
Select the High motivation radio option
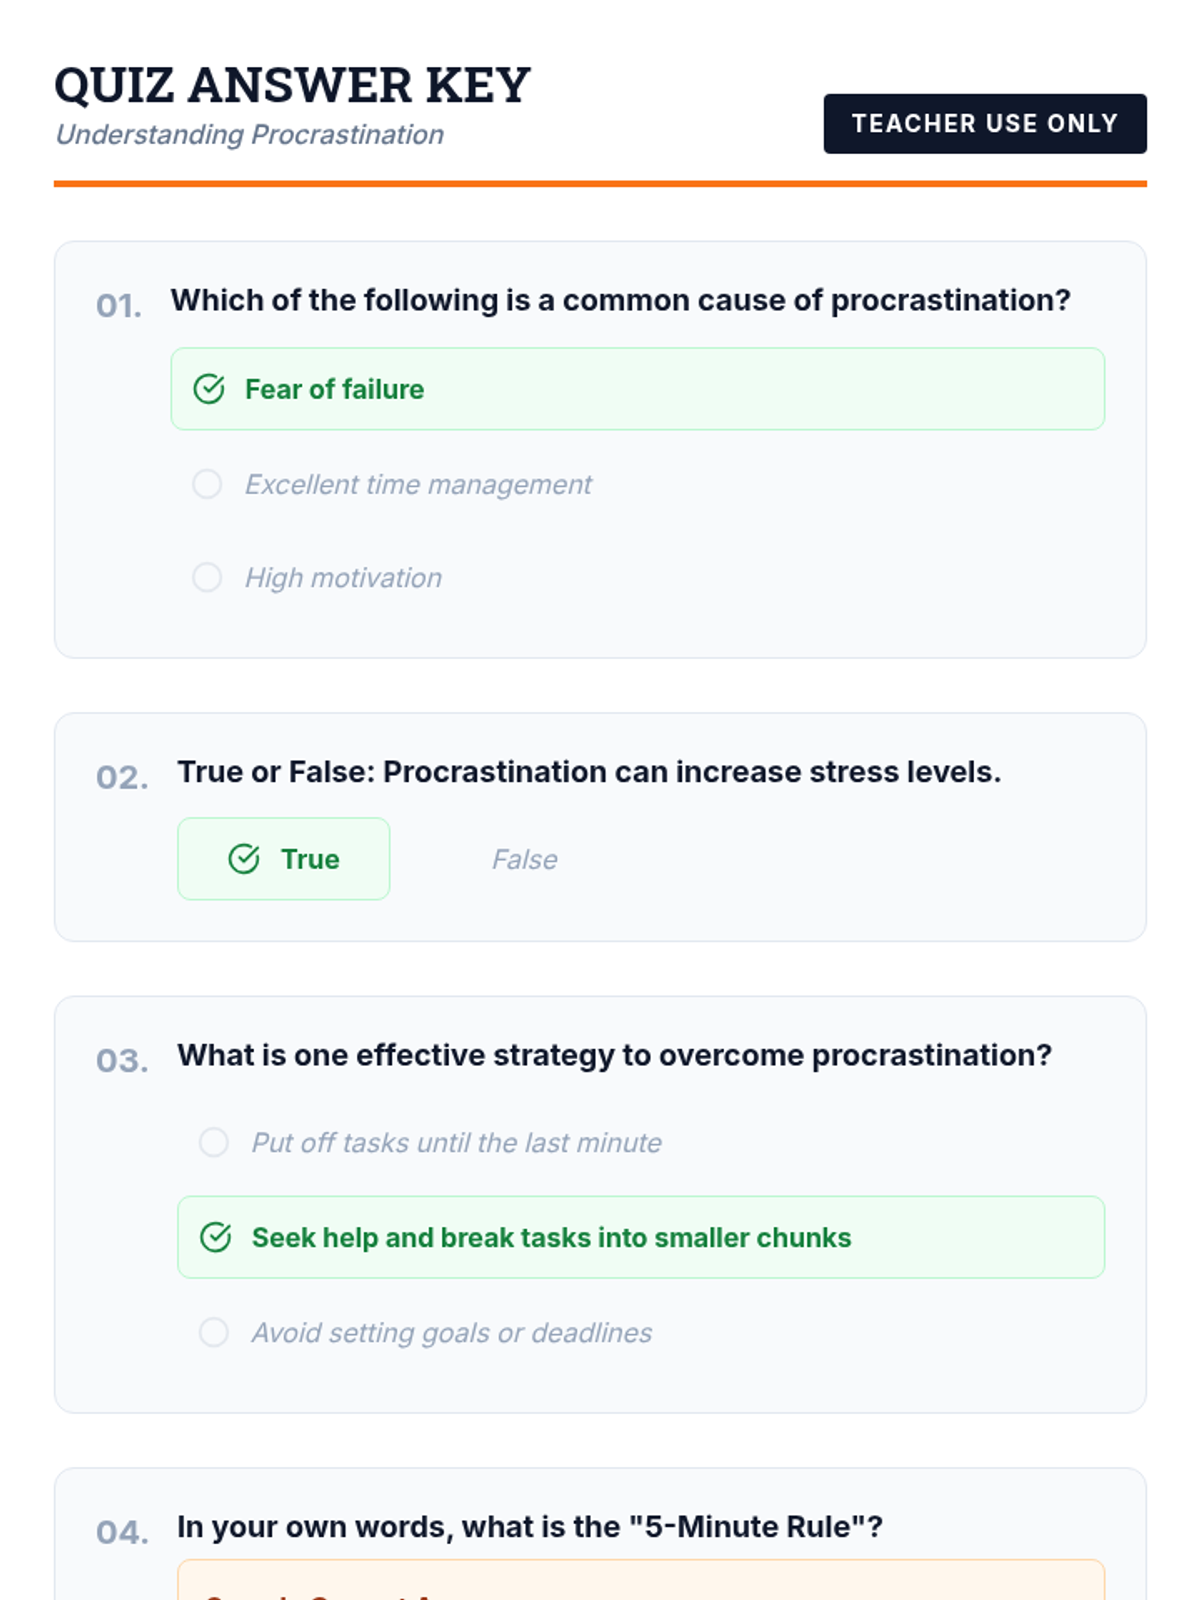point(207,577)
